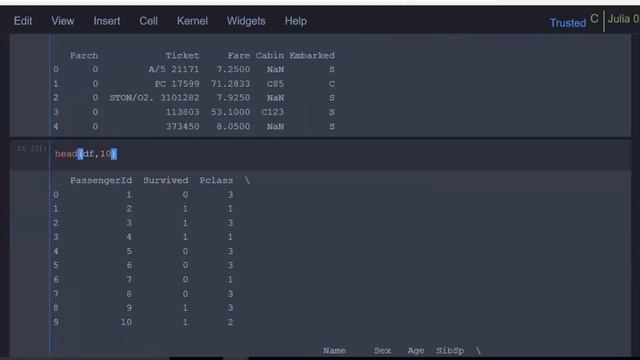Click the Pclass column header
The image size is (640, 360).
(x=216, y=180)
